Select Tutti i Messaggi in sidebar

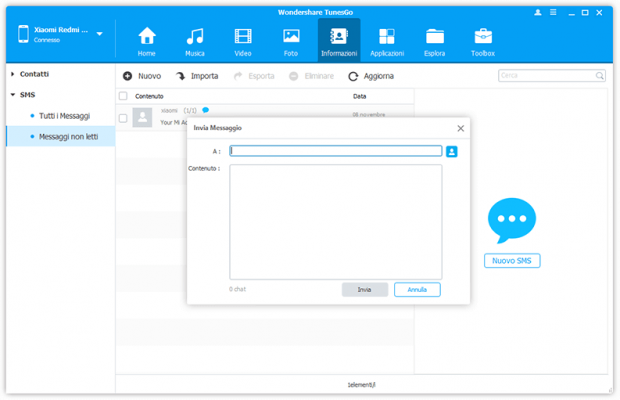[64, 116]
